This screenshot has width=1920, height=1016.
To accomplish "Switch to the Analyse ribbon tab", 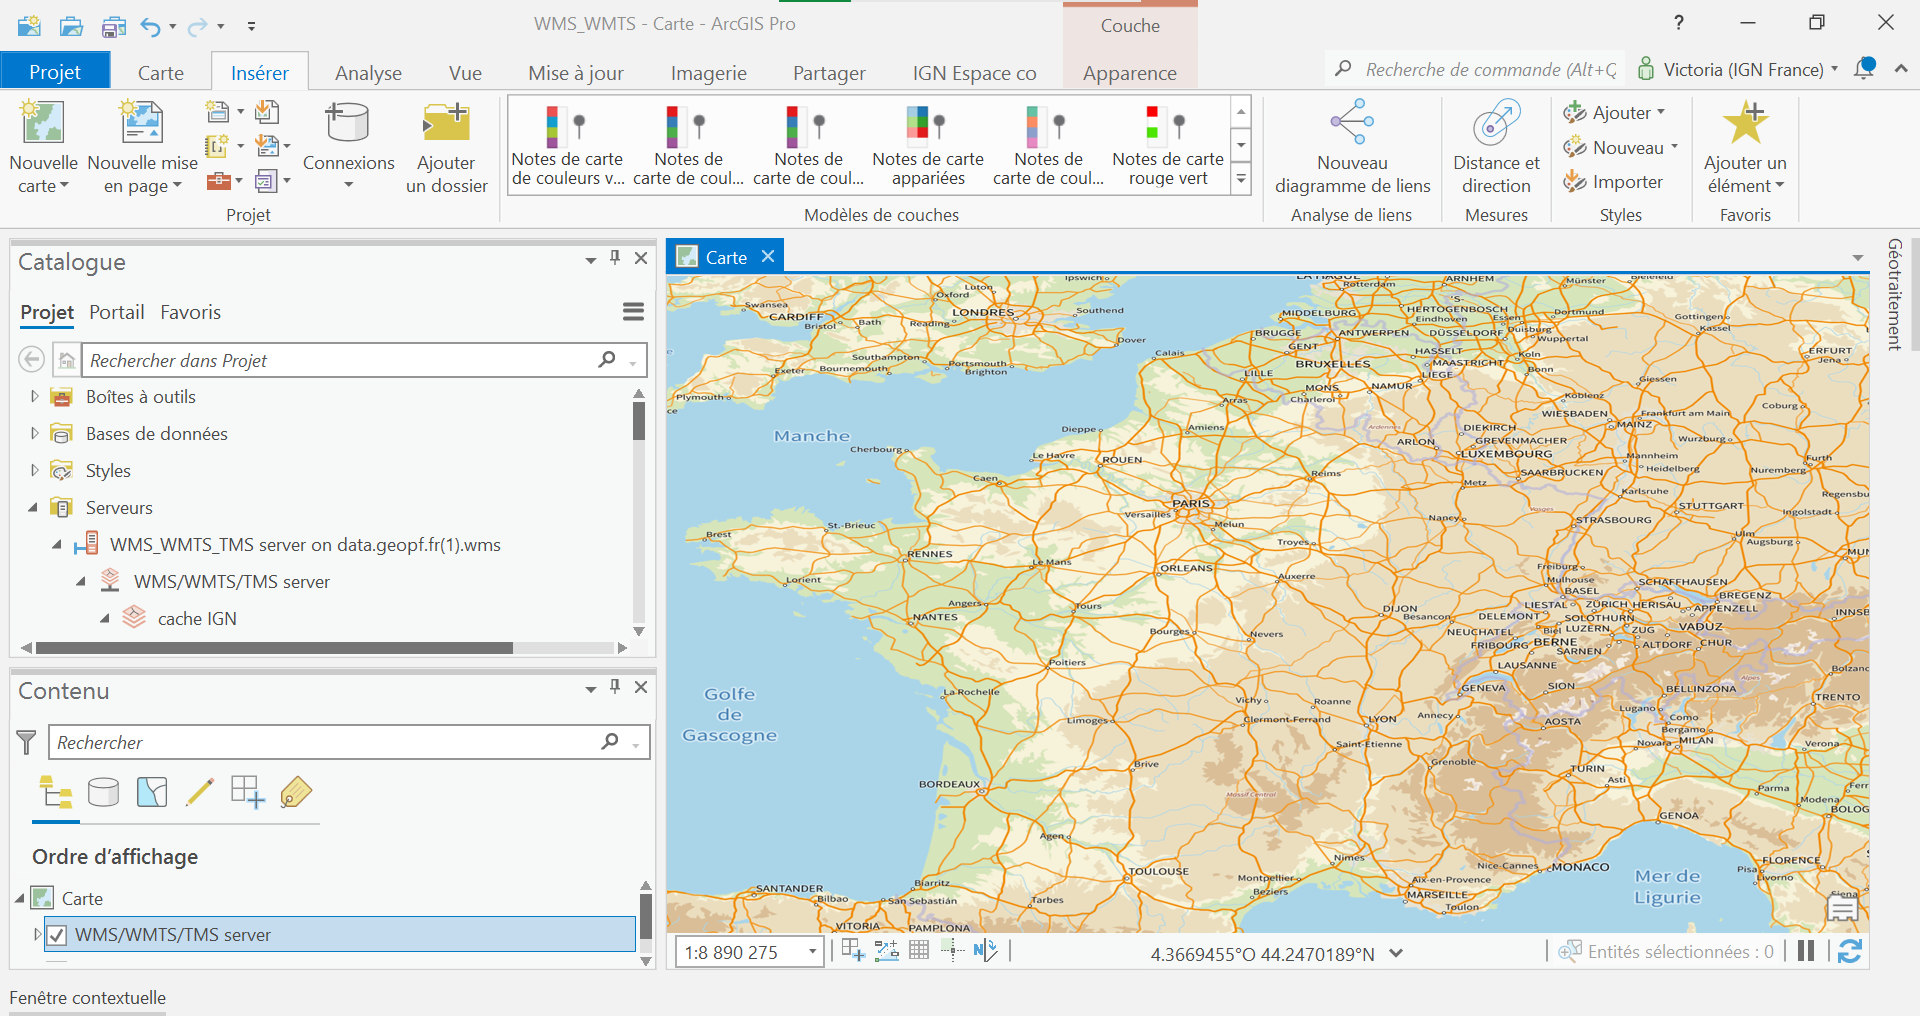I will pyautogui.click(x=368, y=73).
